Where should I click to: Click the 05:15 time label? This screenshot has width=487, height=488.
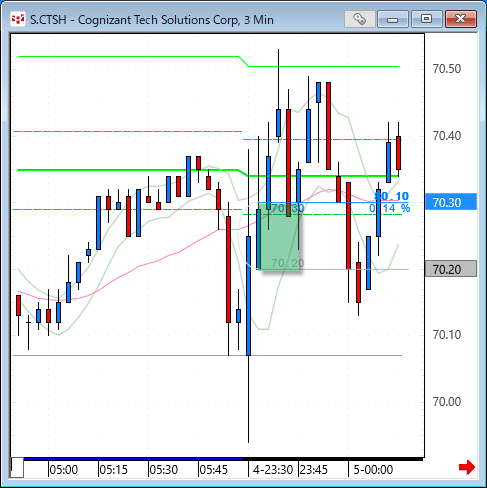pos(113,470)
